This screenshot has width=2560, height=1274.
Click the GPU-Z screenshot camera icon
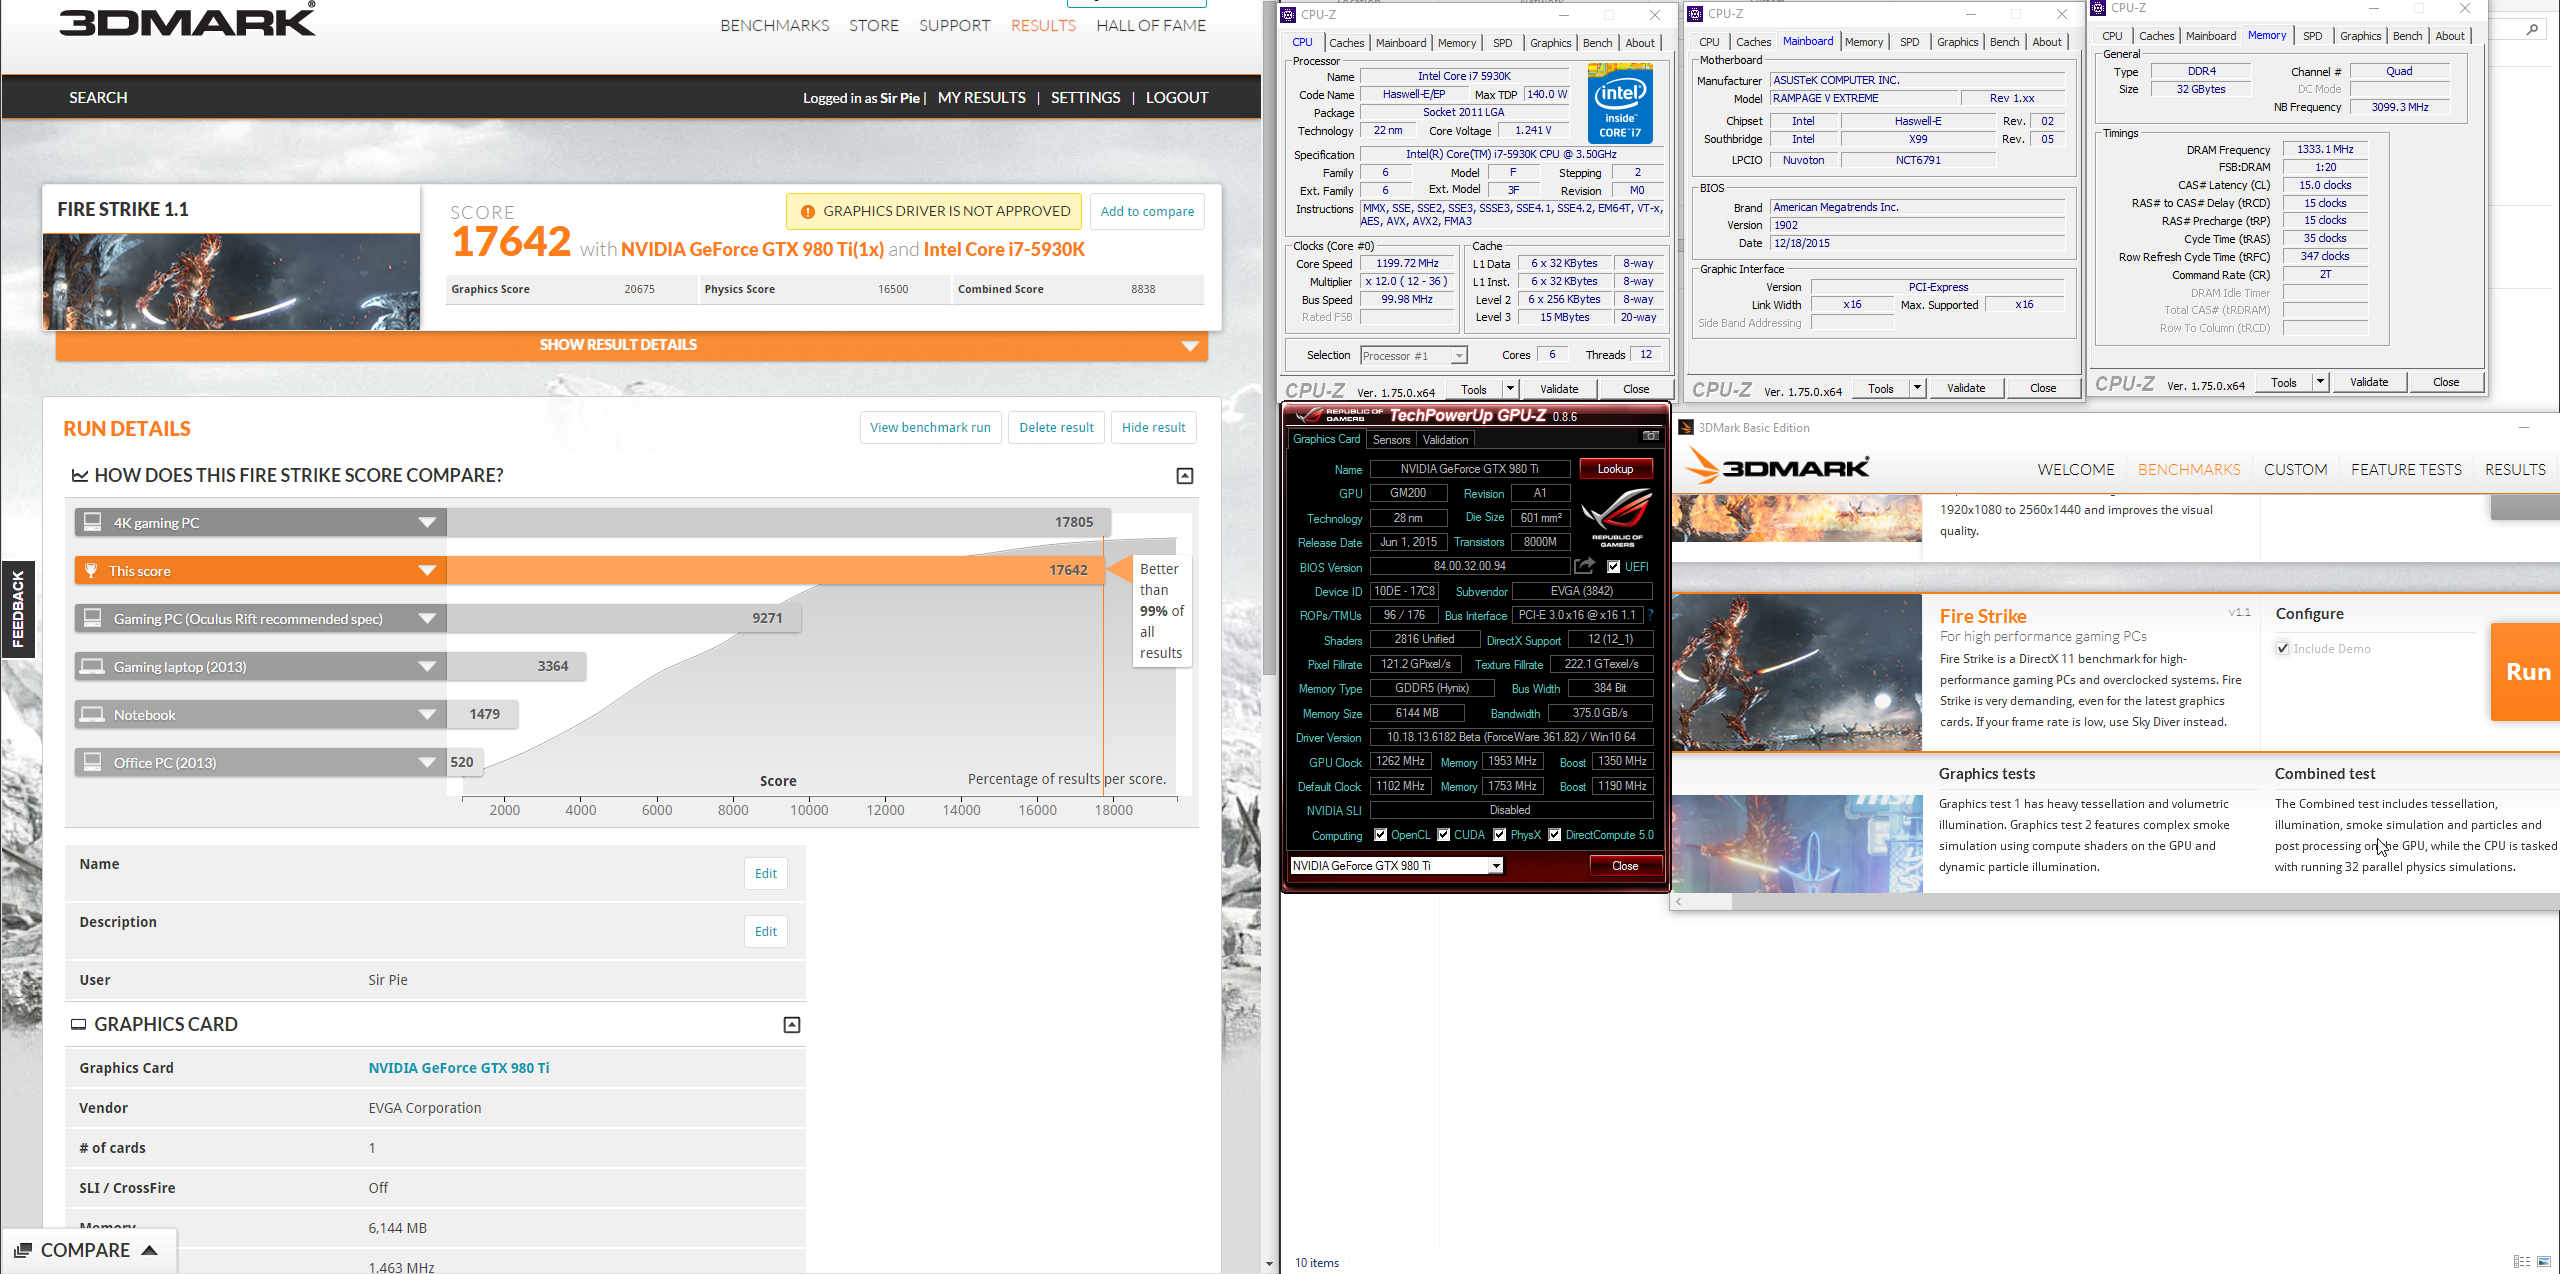[x=1650, y=436]
